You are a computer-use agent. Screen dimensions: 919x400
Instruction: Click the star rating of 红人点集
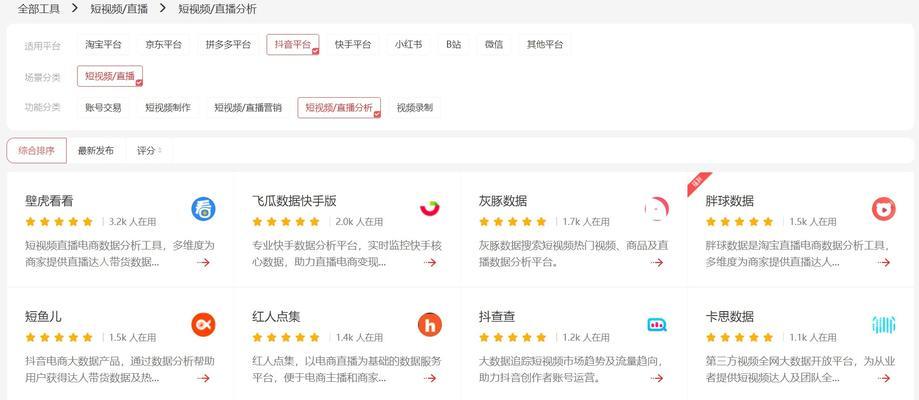click(x=286, y=337)
